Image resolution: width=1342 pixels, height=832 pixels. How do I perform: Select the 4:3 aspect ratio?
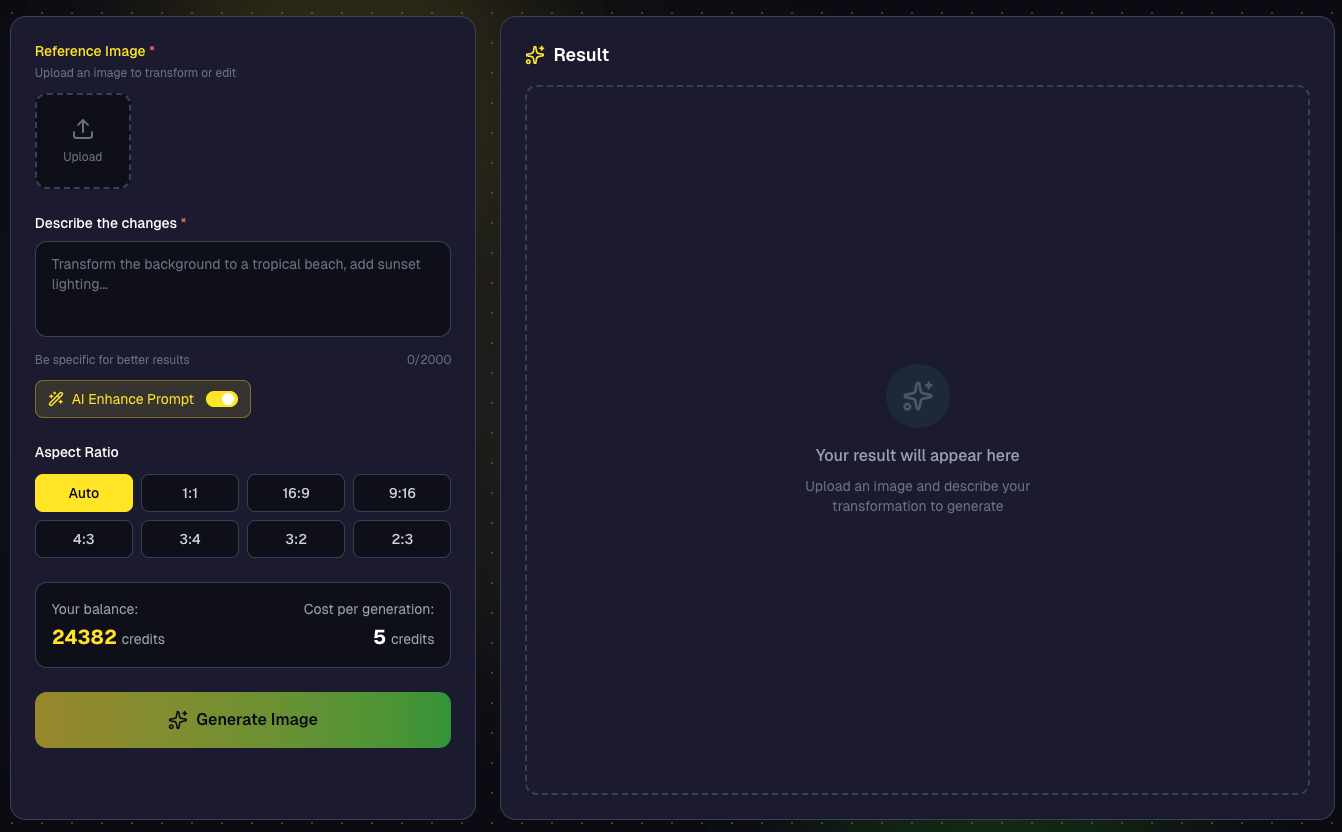pos(83,538)
